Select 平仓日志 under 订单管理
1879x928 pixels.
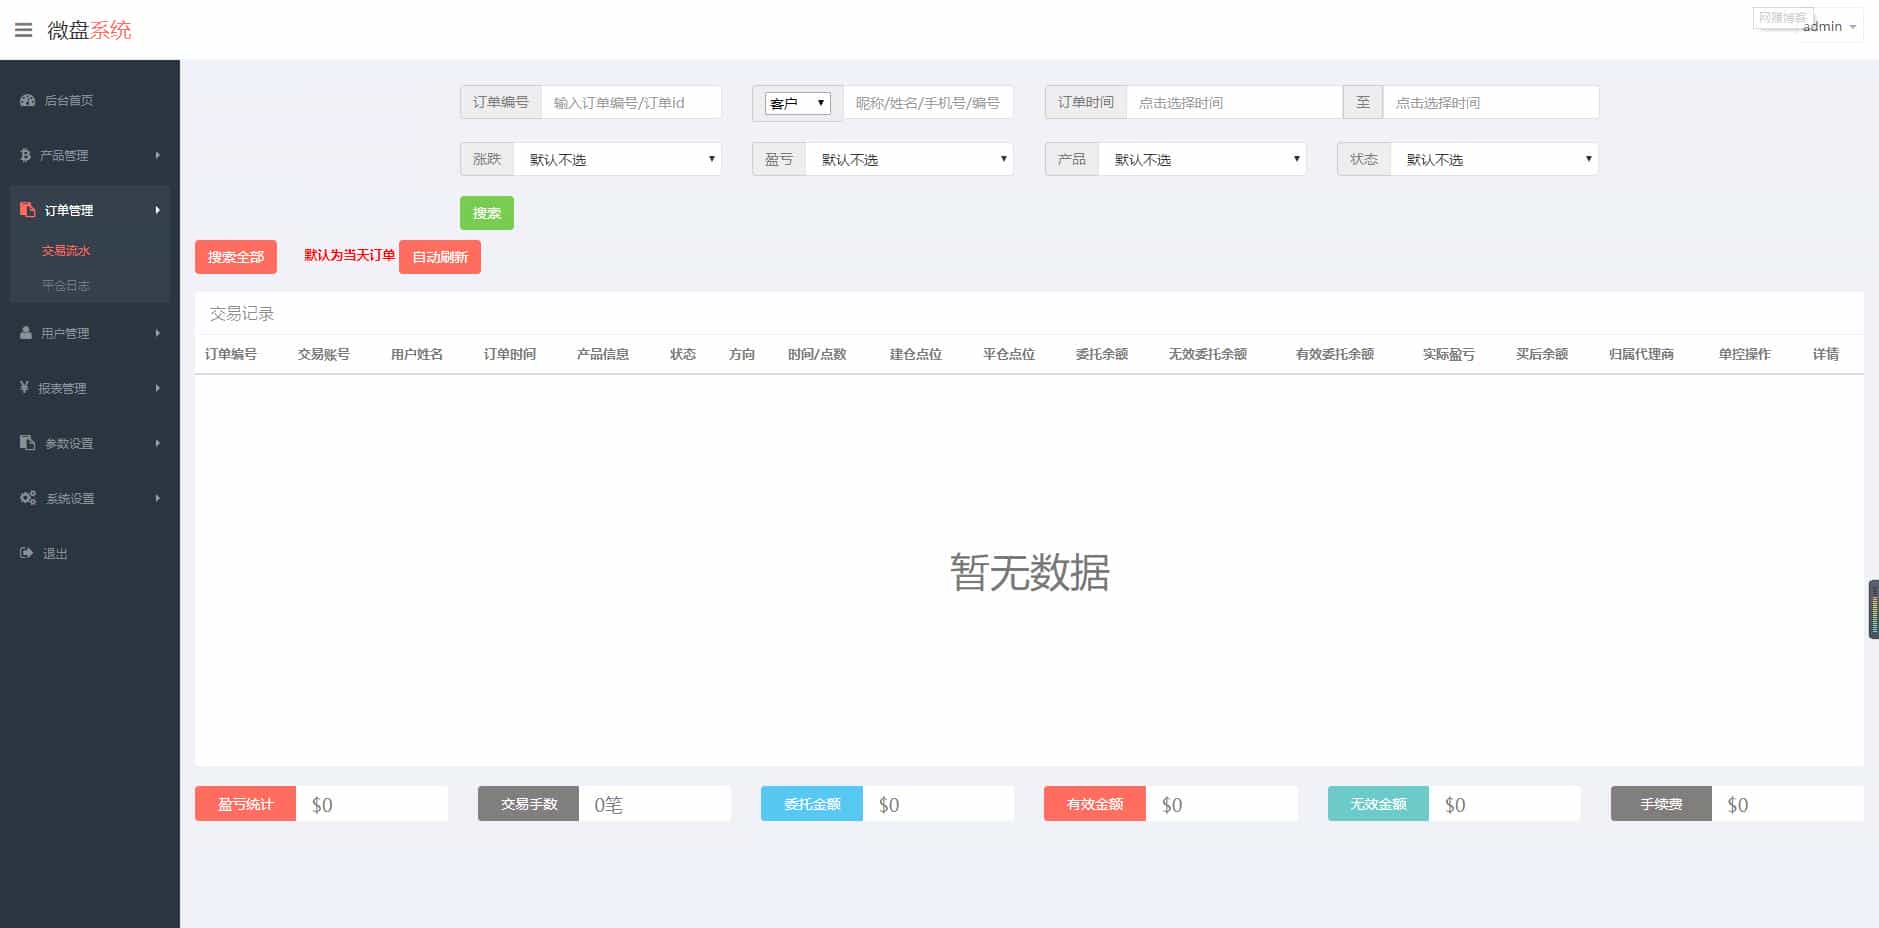pyautogui.click(x=67, y=285)
